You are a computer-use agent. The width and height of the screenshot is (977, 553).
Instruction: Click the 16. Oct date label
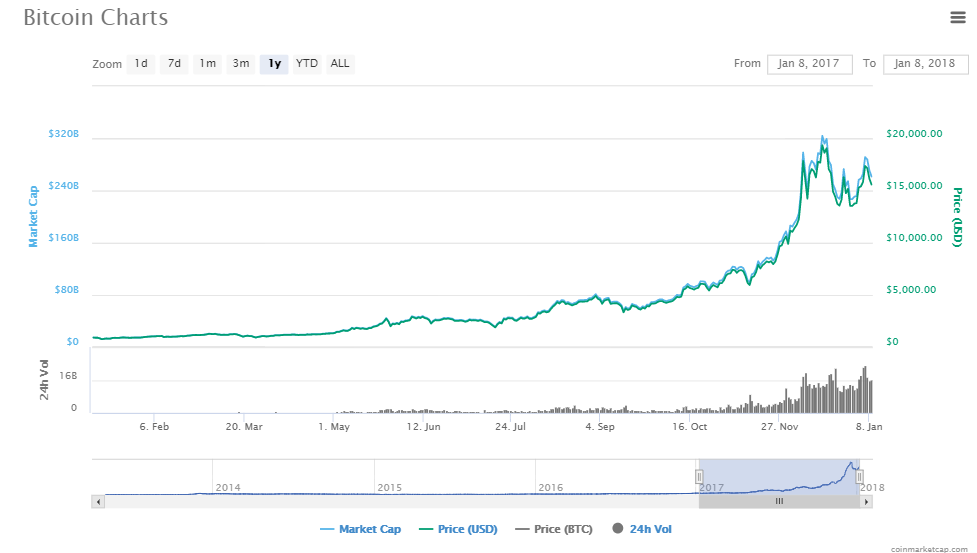click(690, 427)
